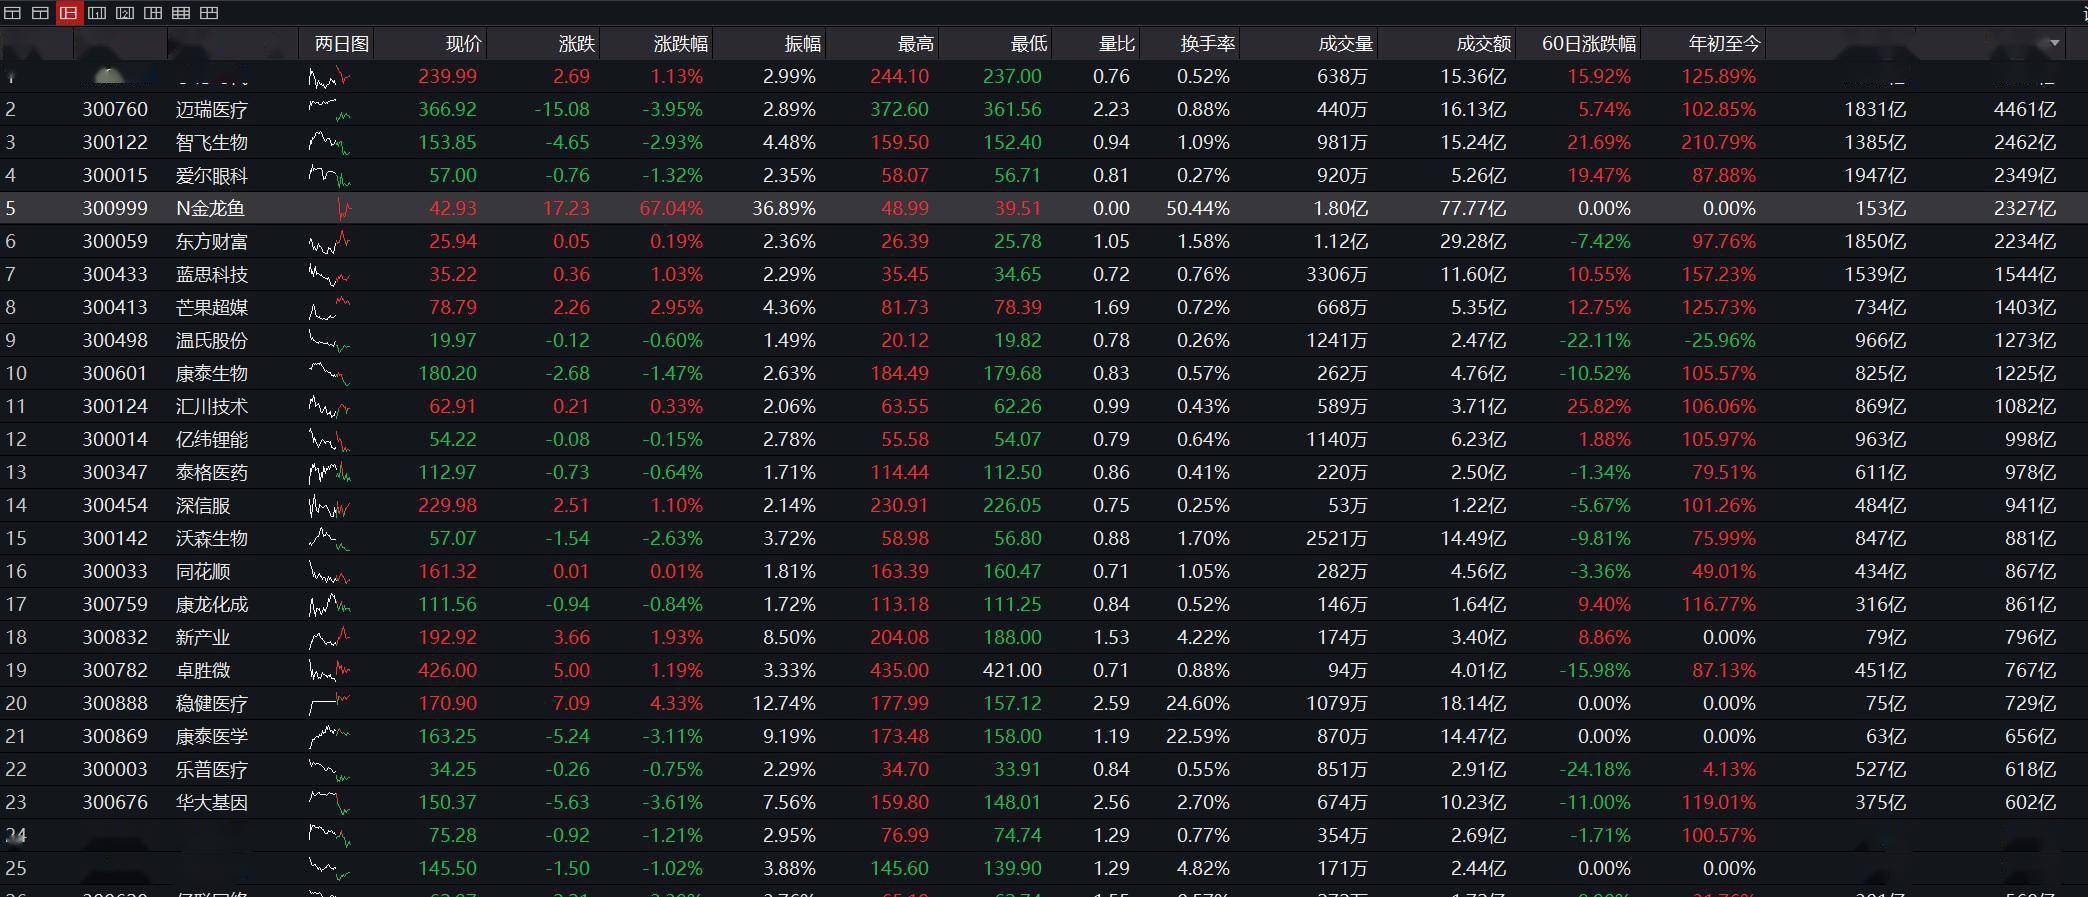Select stock name 迈瑞医疗
Screen dimensions: 2088x897
(212, 110)
